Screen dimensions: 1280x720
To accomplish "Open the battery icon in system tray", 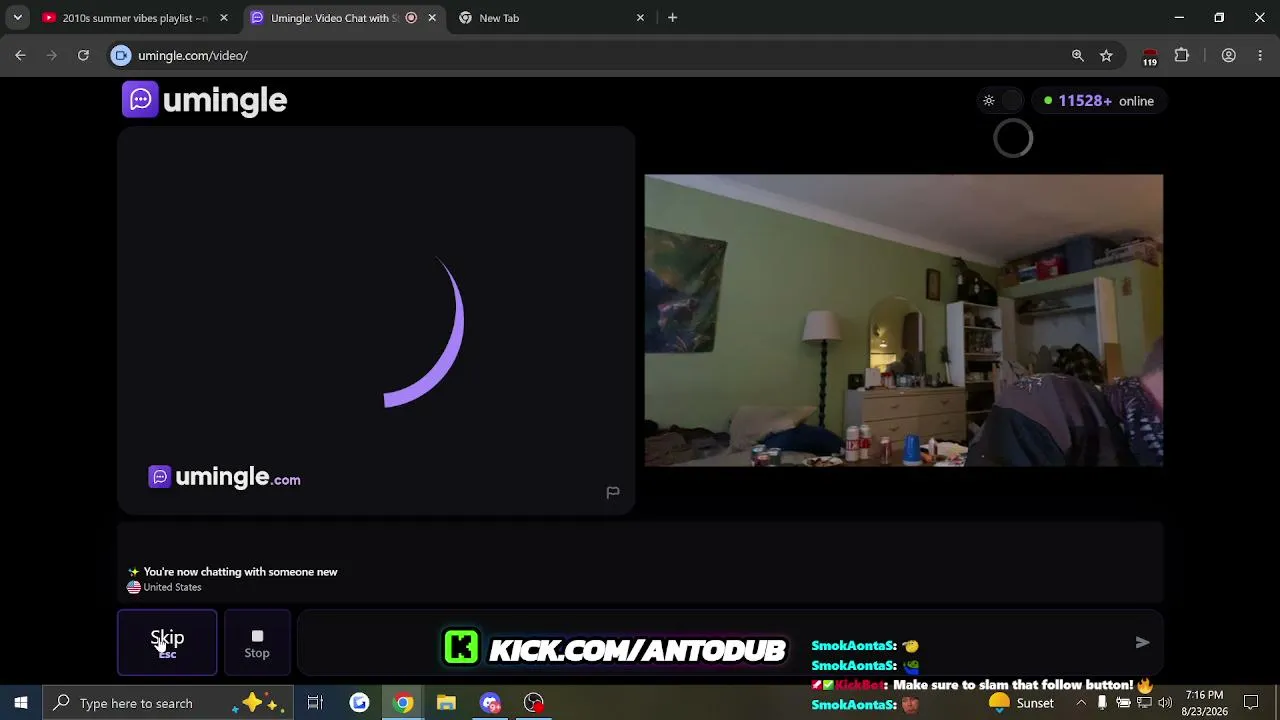I will pyautogui.click(x=1123, y=703).
